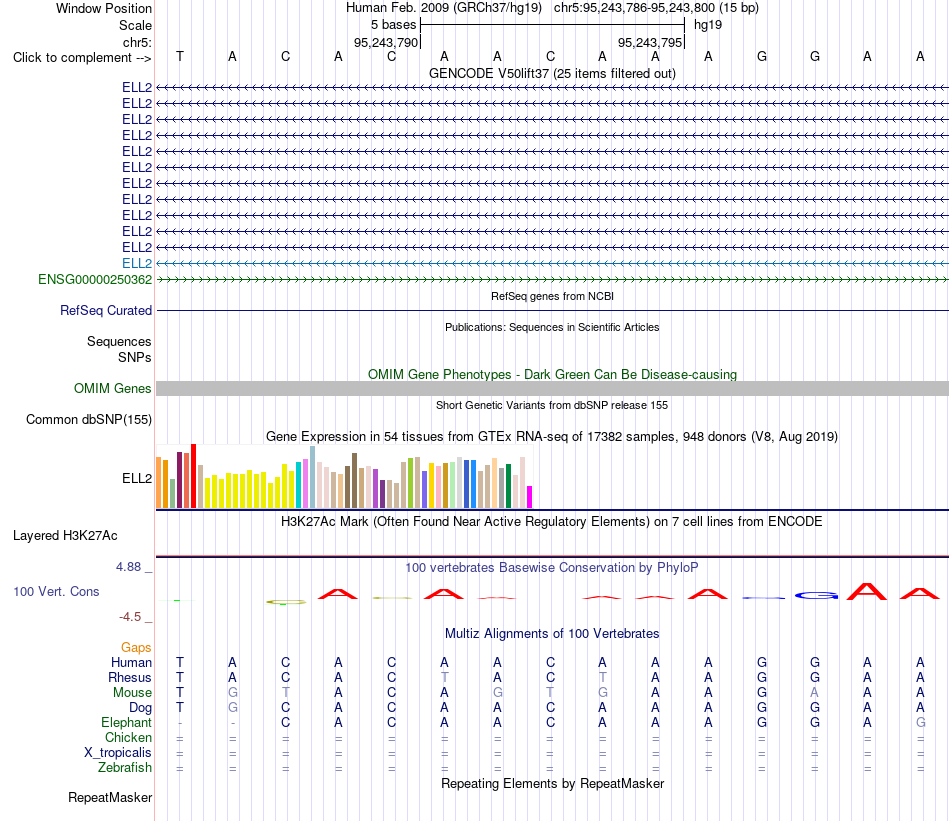Click the "5 bases" scale label

coord(393,25)
